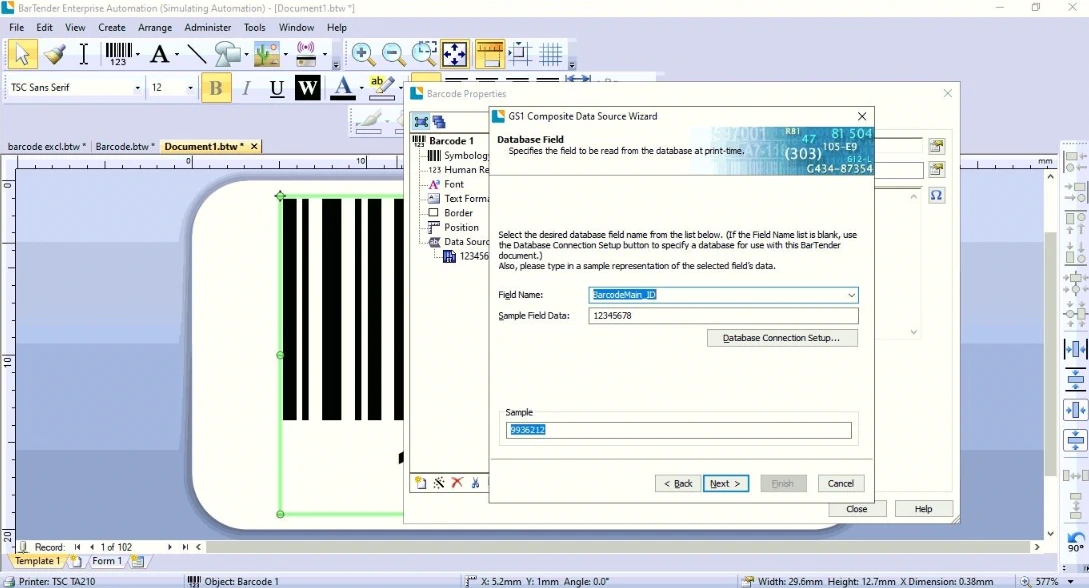
Task: Jump to the last database record
Action: click(185, 547)
